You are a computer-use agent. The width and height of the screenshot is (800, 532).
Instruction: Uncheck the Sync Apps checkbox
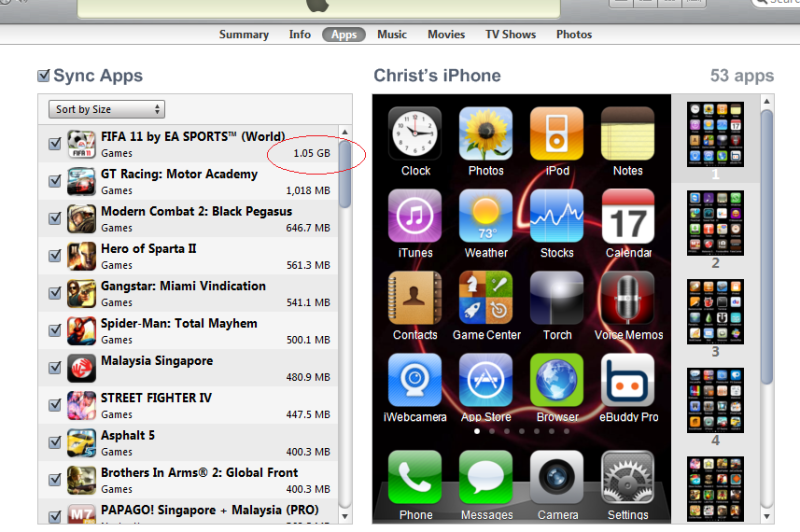click(44, 76)
